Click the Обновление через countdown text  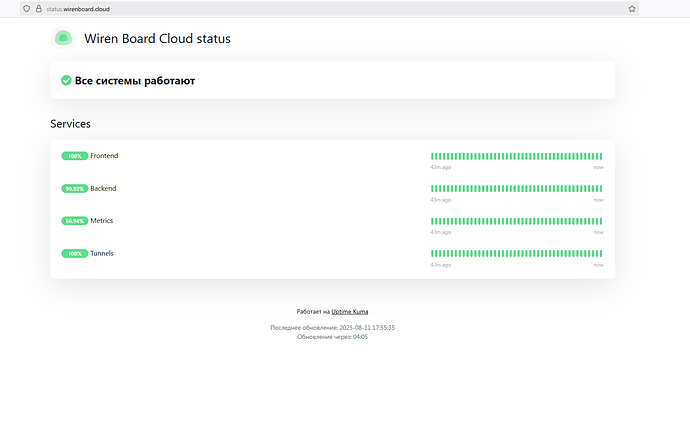pyautogui.click(x=332, y=337)
